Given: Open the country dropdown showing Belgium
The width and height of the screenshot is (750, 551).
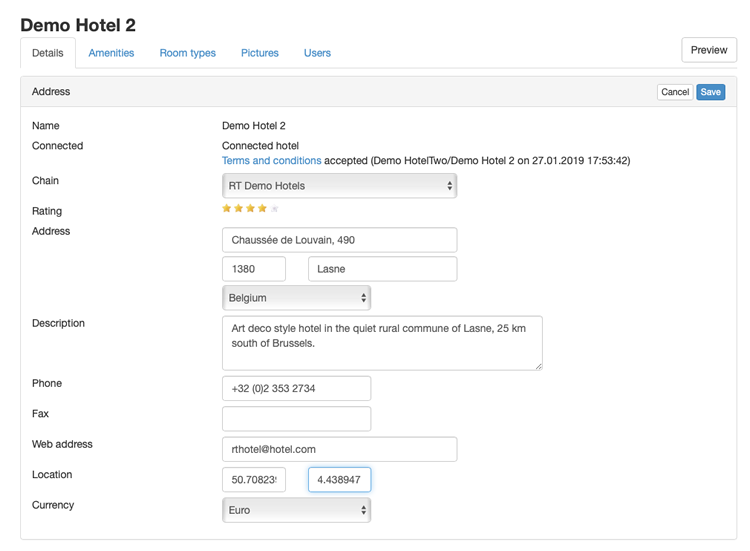Looking at the screenshot, I should 297,298.
